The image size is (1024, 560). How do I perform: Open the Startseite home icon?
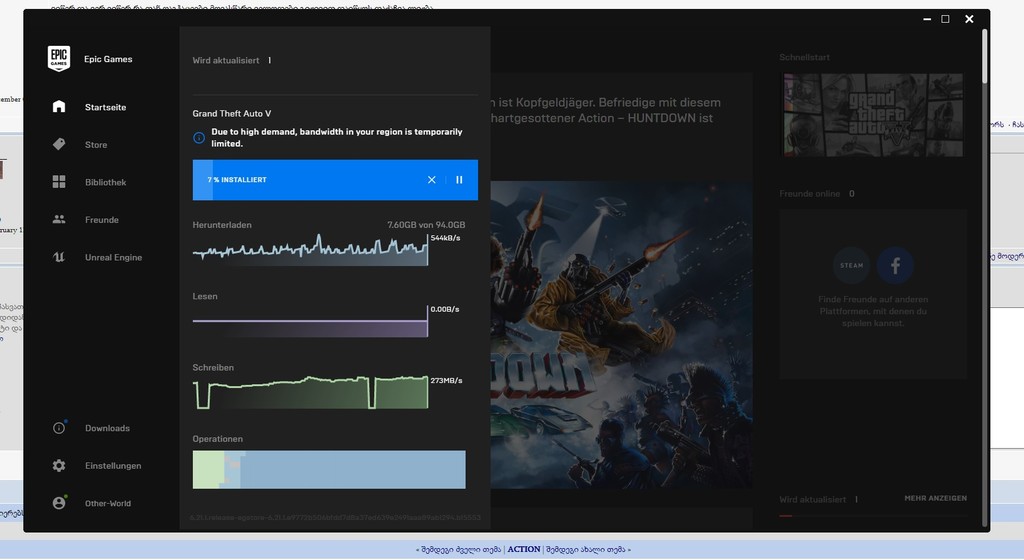(59, 106)
